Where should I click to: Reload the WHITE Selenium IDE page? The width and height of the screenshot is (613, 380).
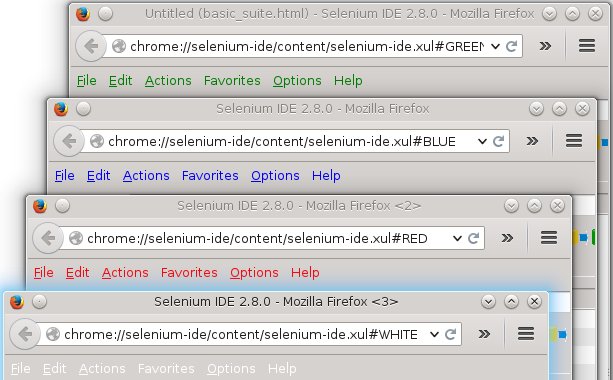coord(450,334)
